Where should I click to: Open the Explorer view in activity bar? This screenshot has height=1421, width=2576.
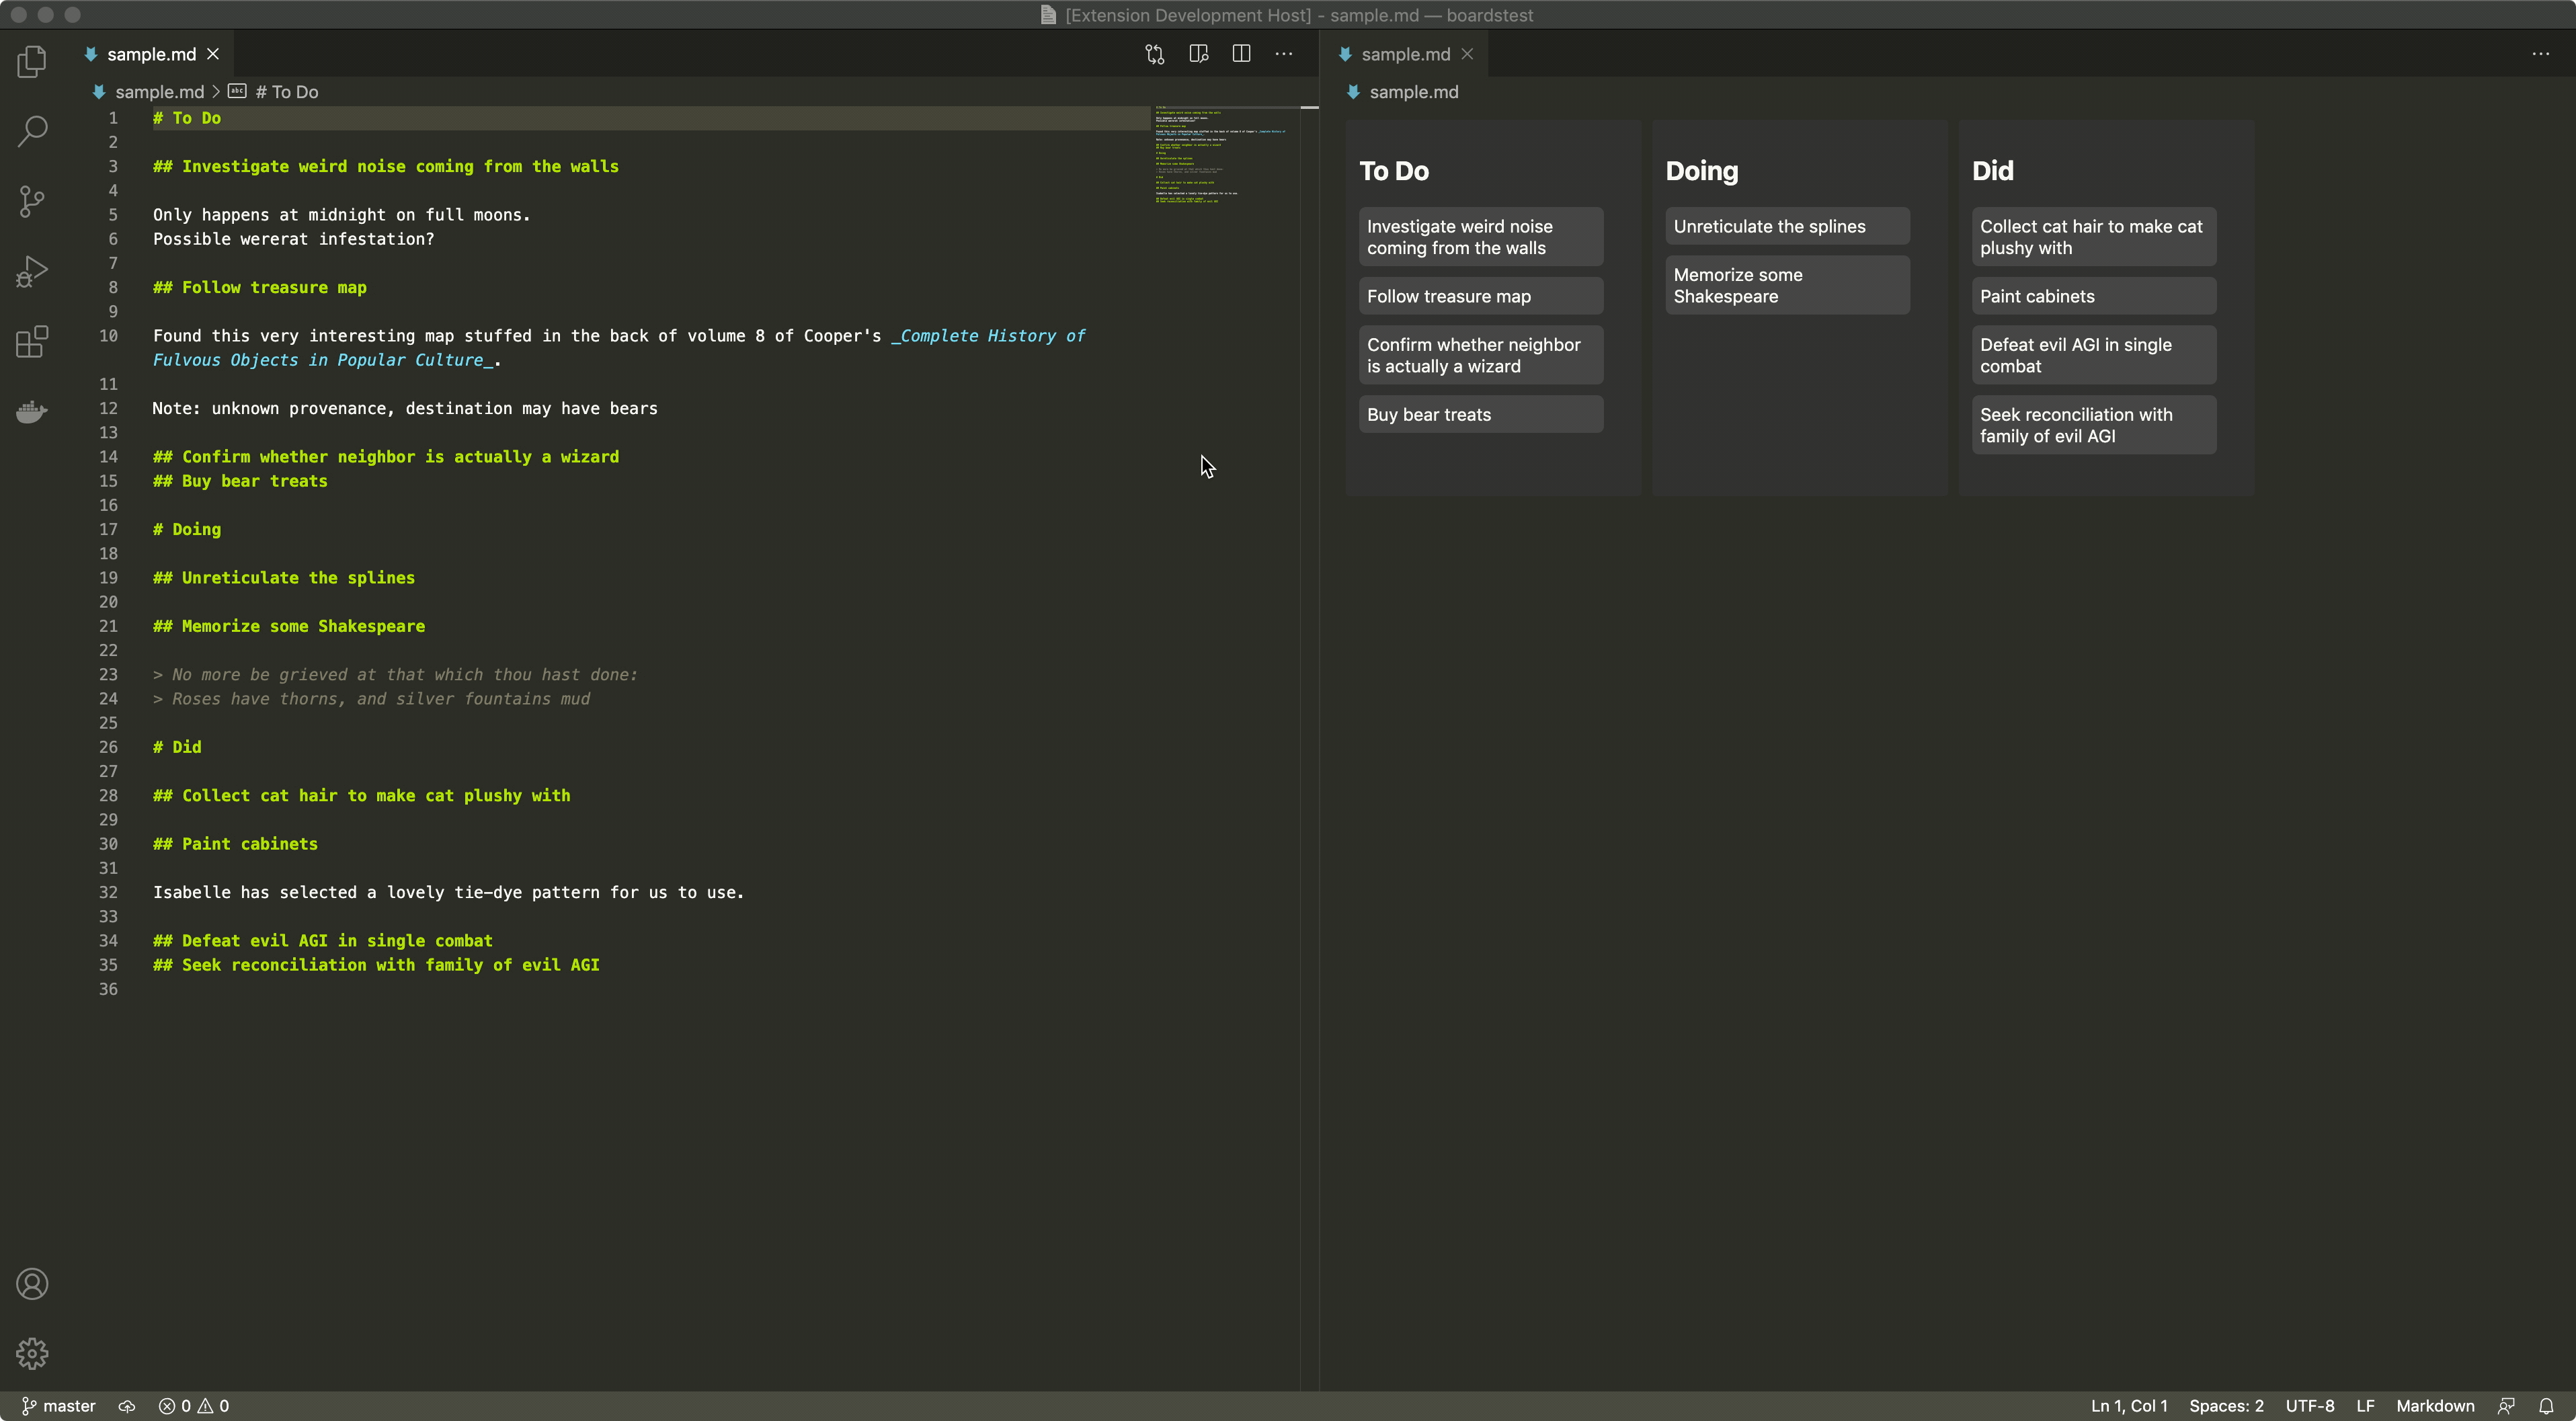point(32,62)
